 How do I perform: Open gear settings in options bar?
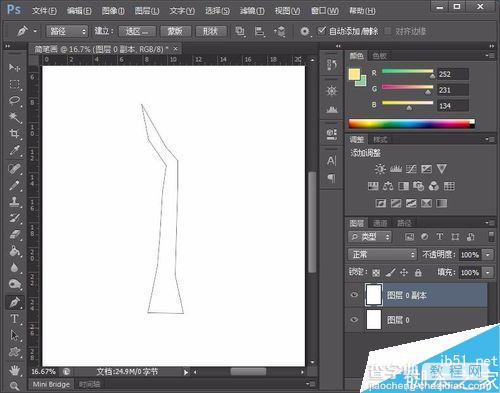305,32
